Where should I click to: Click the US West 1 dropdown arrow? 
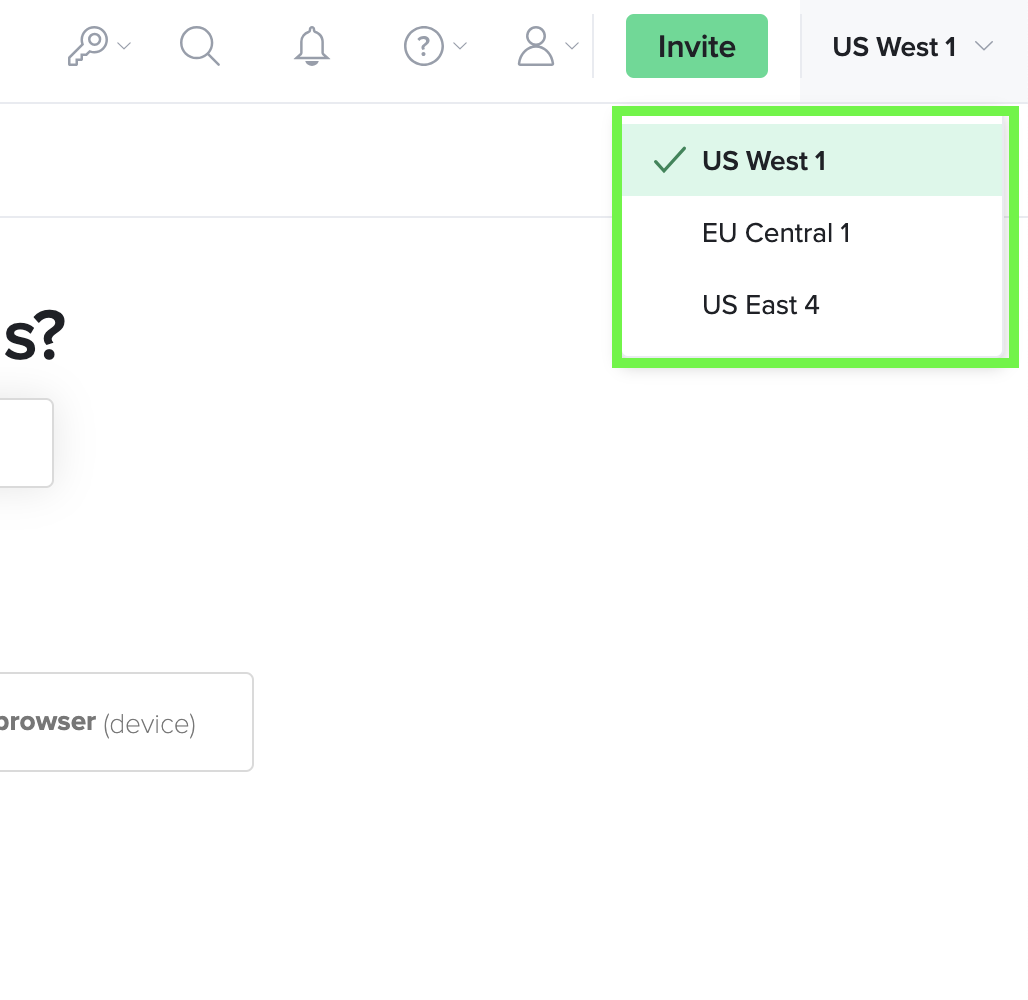pos(984,47)
